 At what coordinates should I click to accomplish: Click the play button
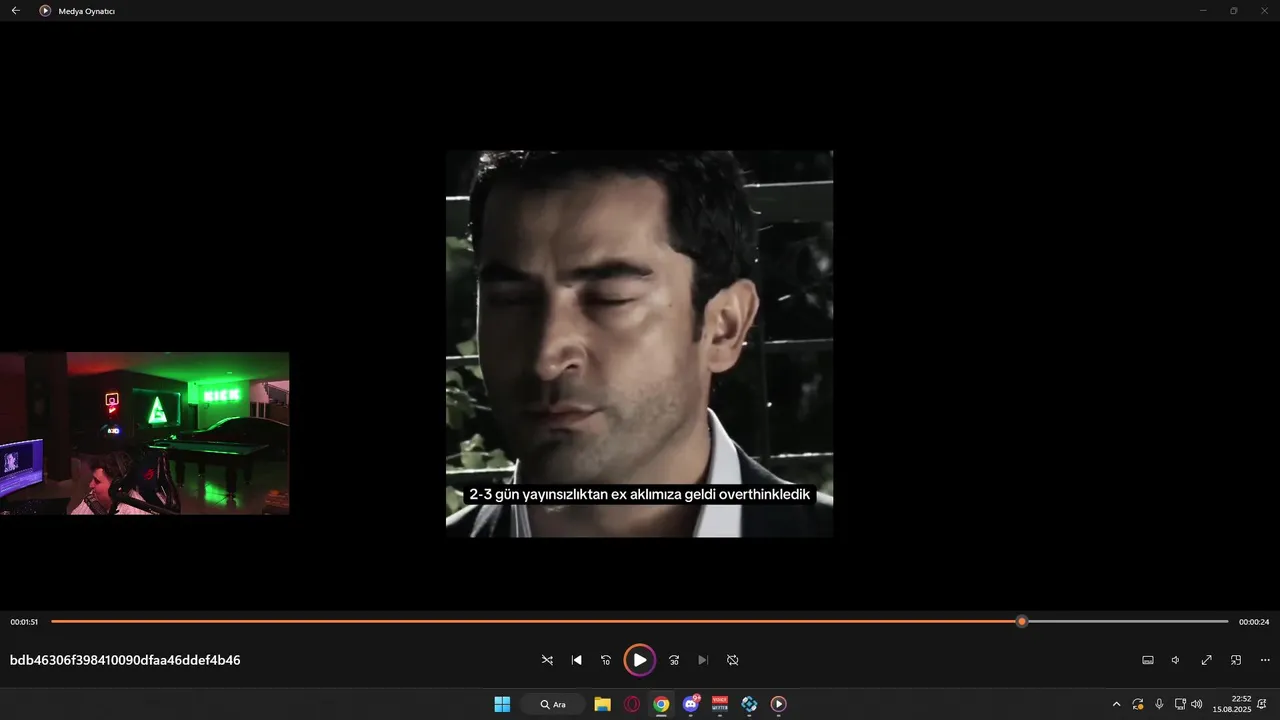coord(639,660)
